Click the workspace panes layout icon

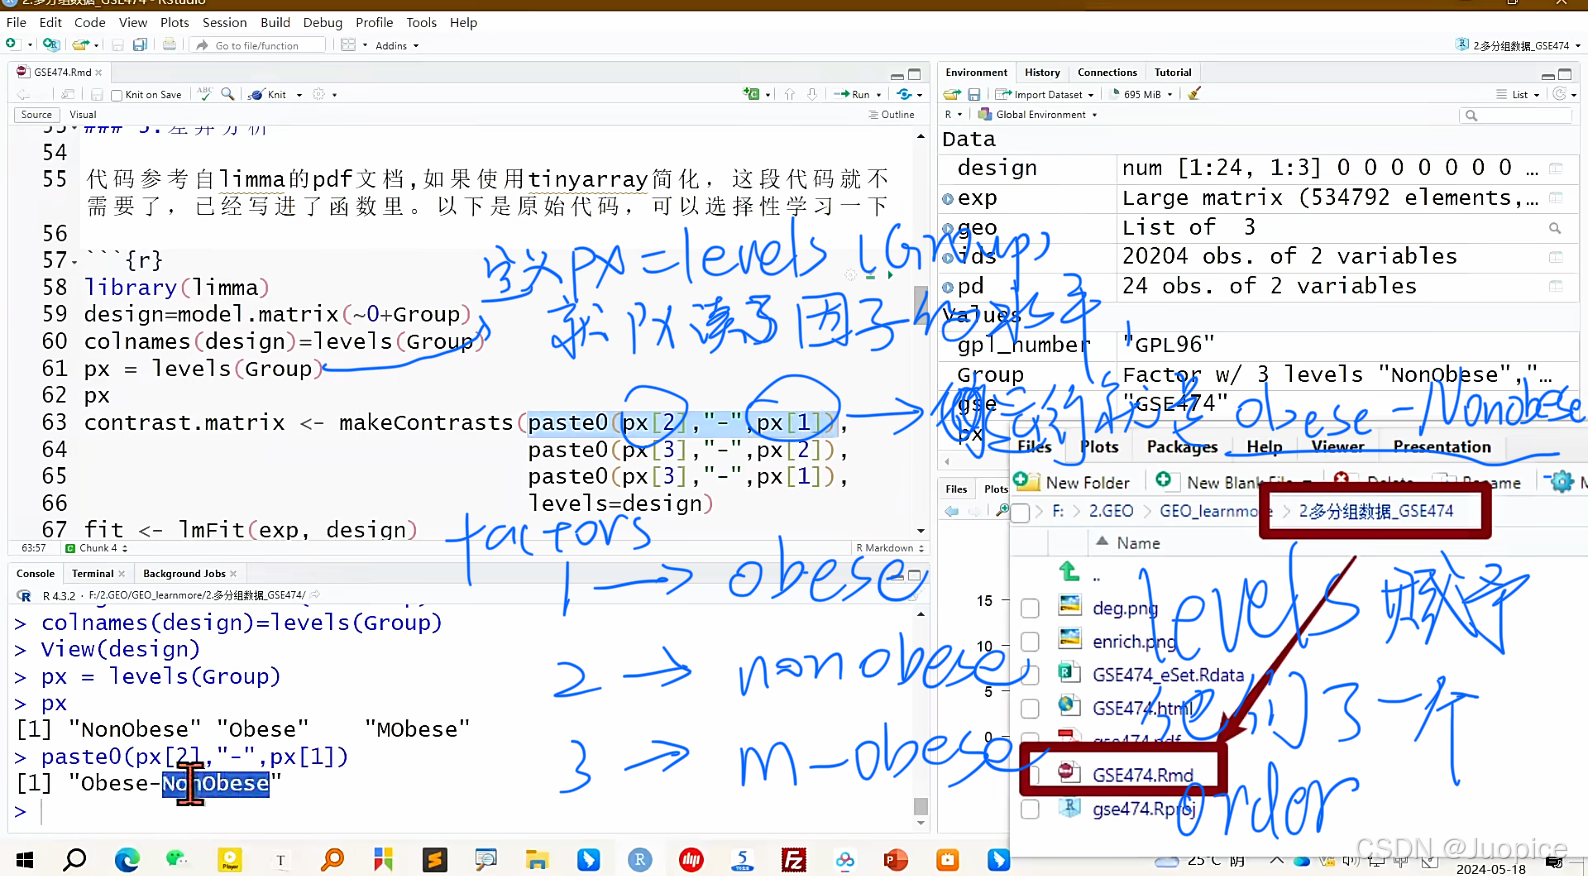348,44
